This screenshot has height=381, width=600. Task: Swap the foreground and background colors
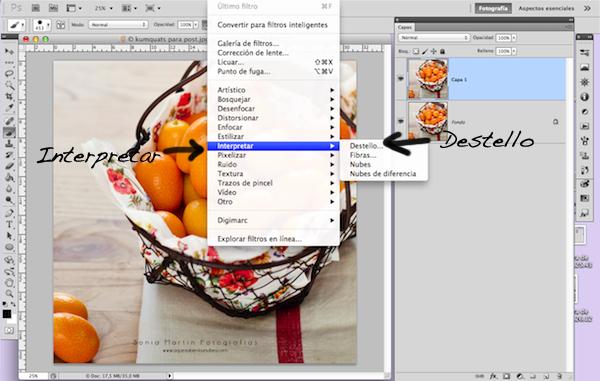pyautogui.click(x=13, y=304)
